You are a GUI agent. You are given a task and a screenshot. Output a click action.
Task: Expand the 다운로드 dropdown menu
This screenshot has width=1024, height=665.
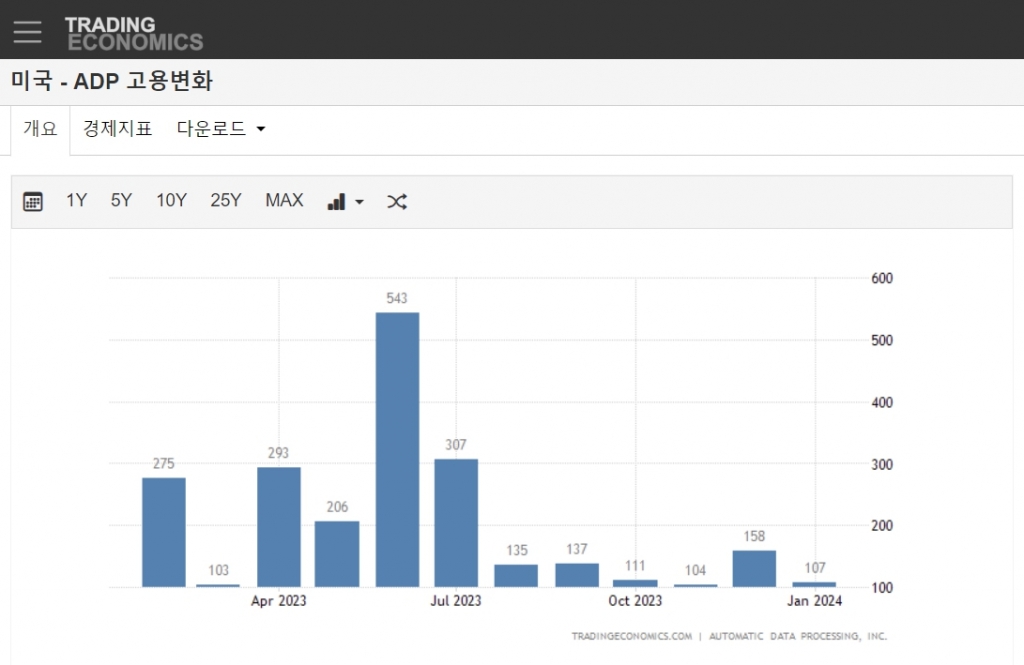point(221,129)
